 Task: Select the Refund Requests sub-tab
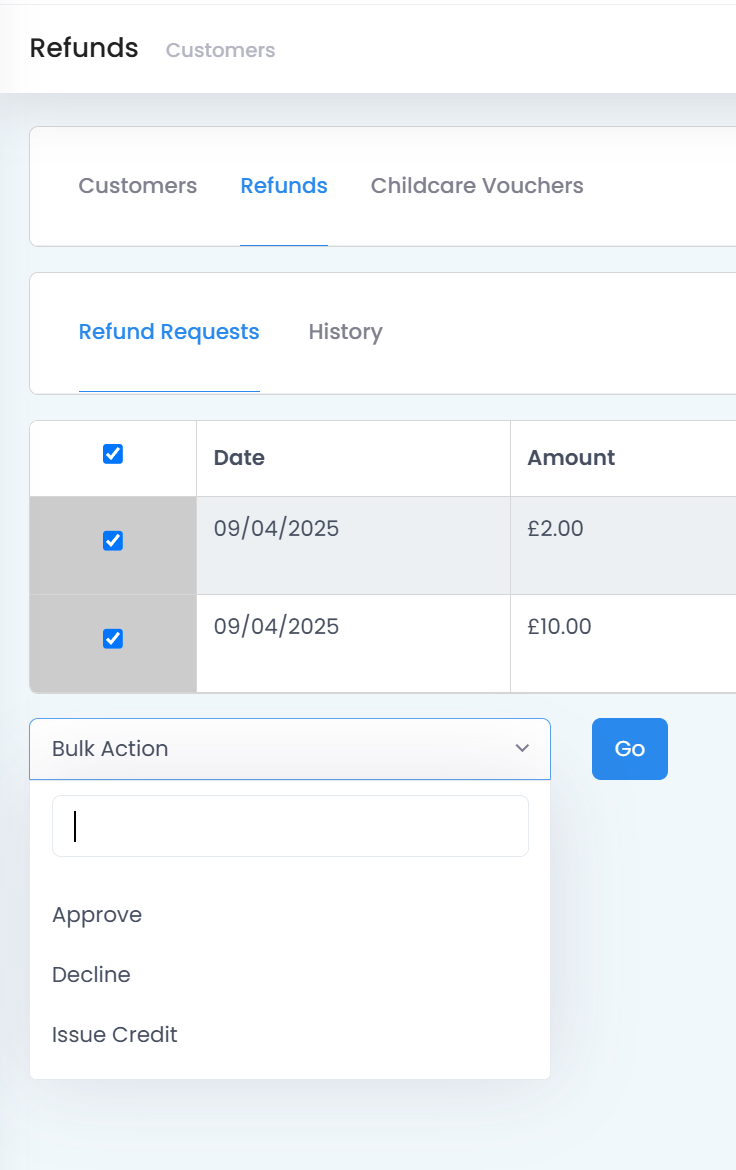[x=169, y=332]
